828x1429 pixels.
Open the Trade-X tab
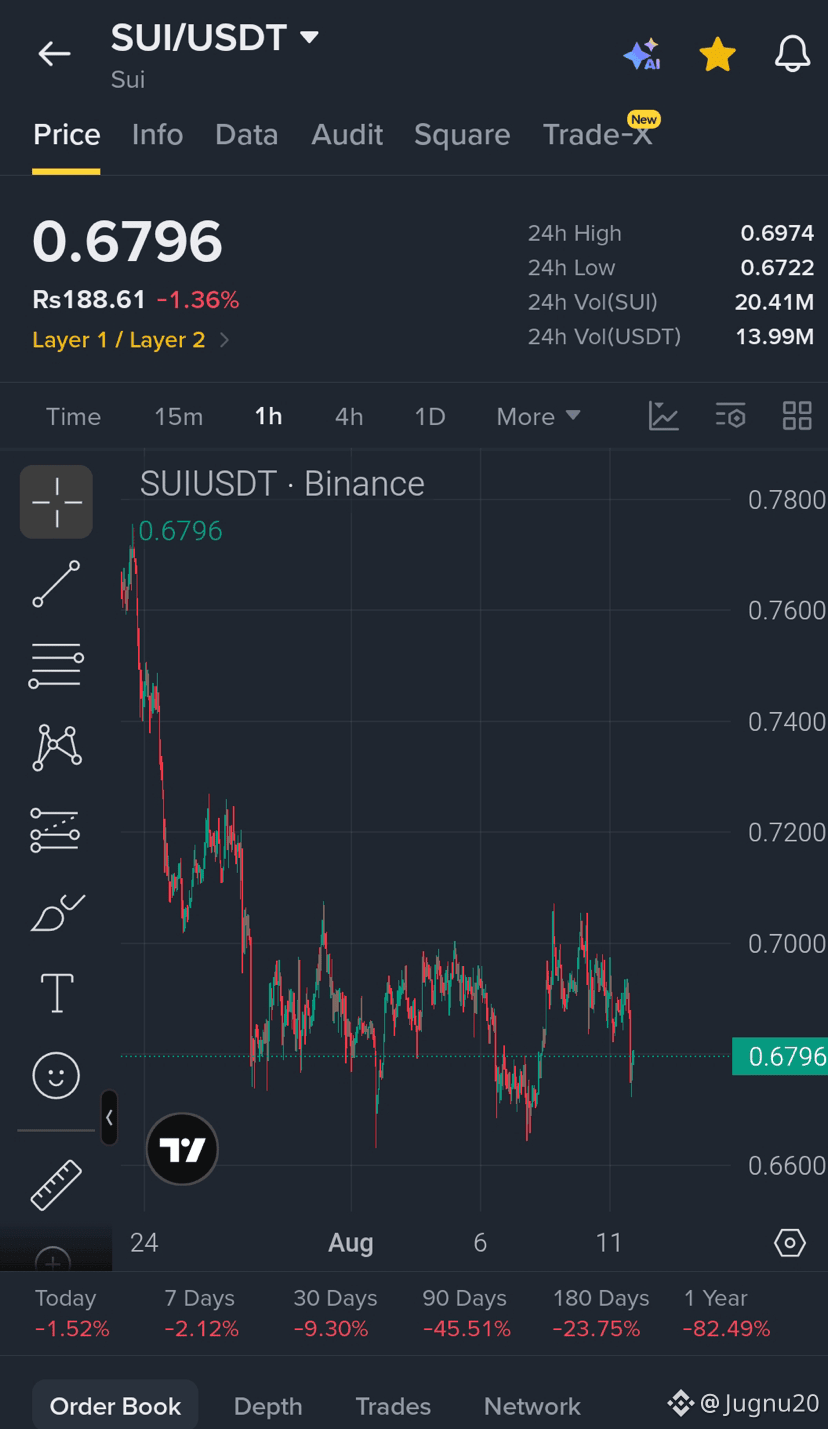[x=598, y=135]
